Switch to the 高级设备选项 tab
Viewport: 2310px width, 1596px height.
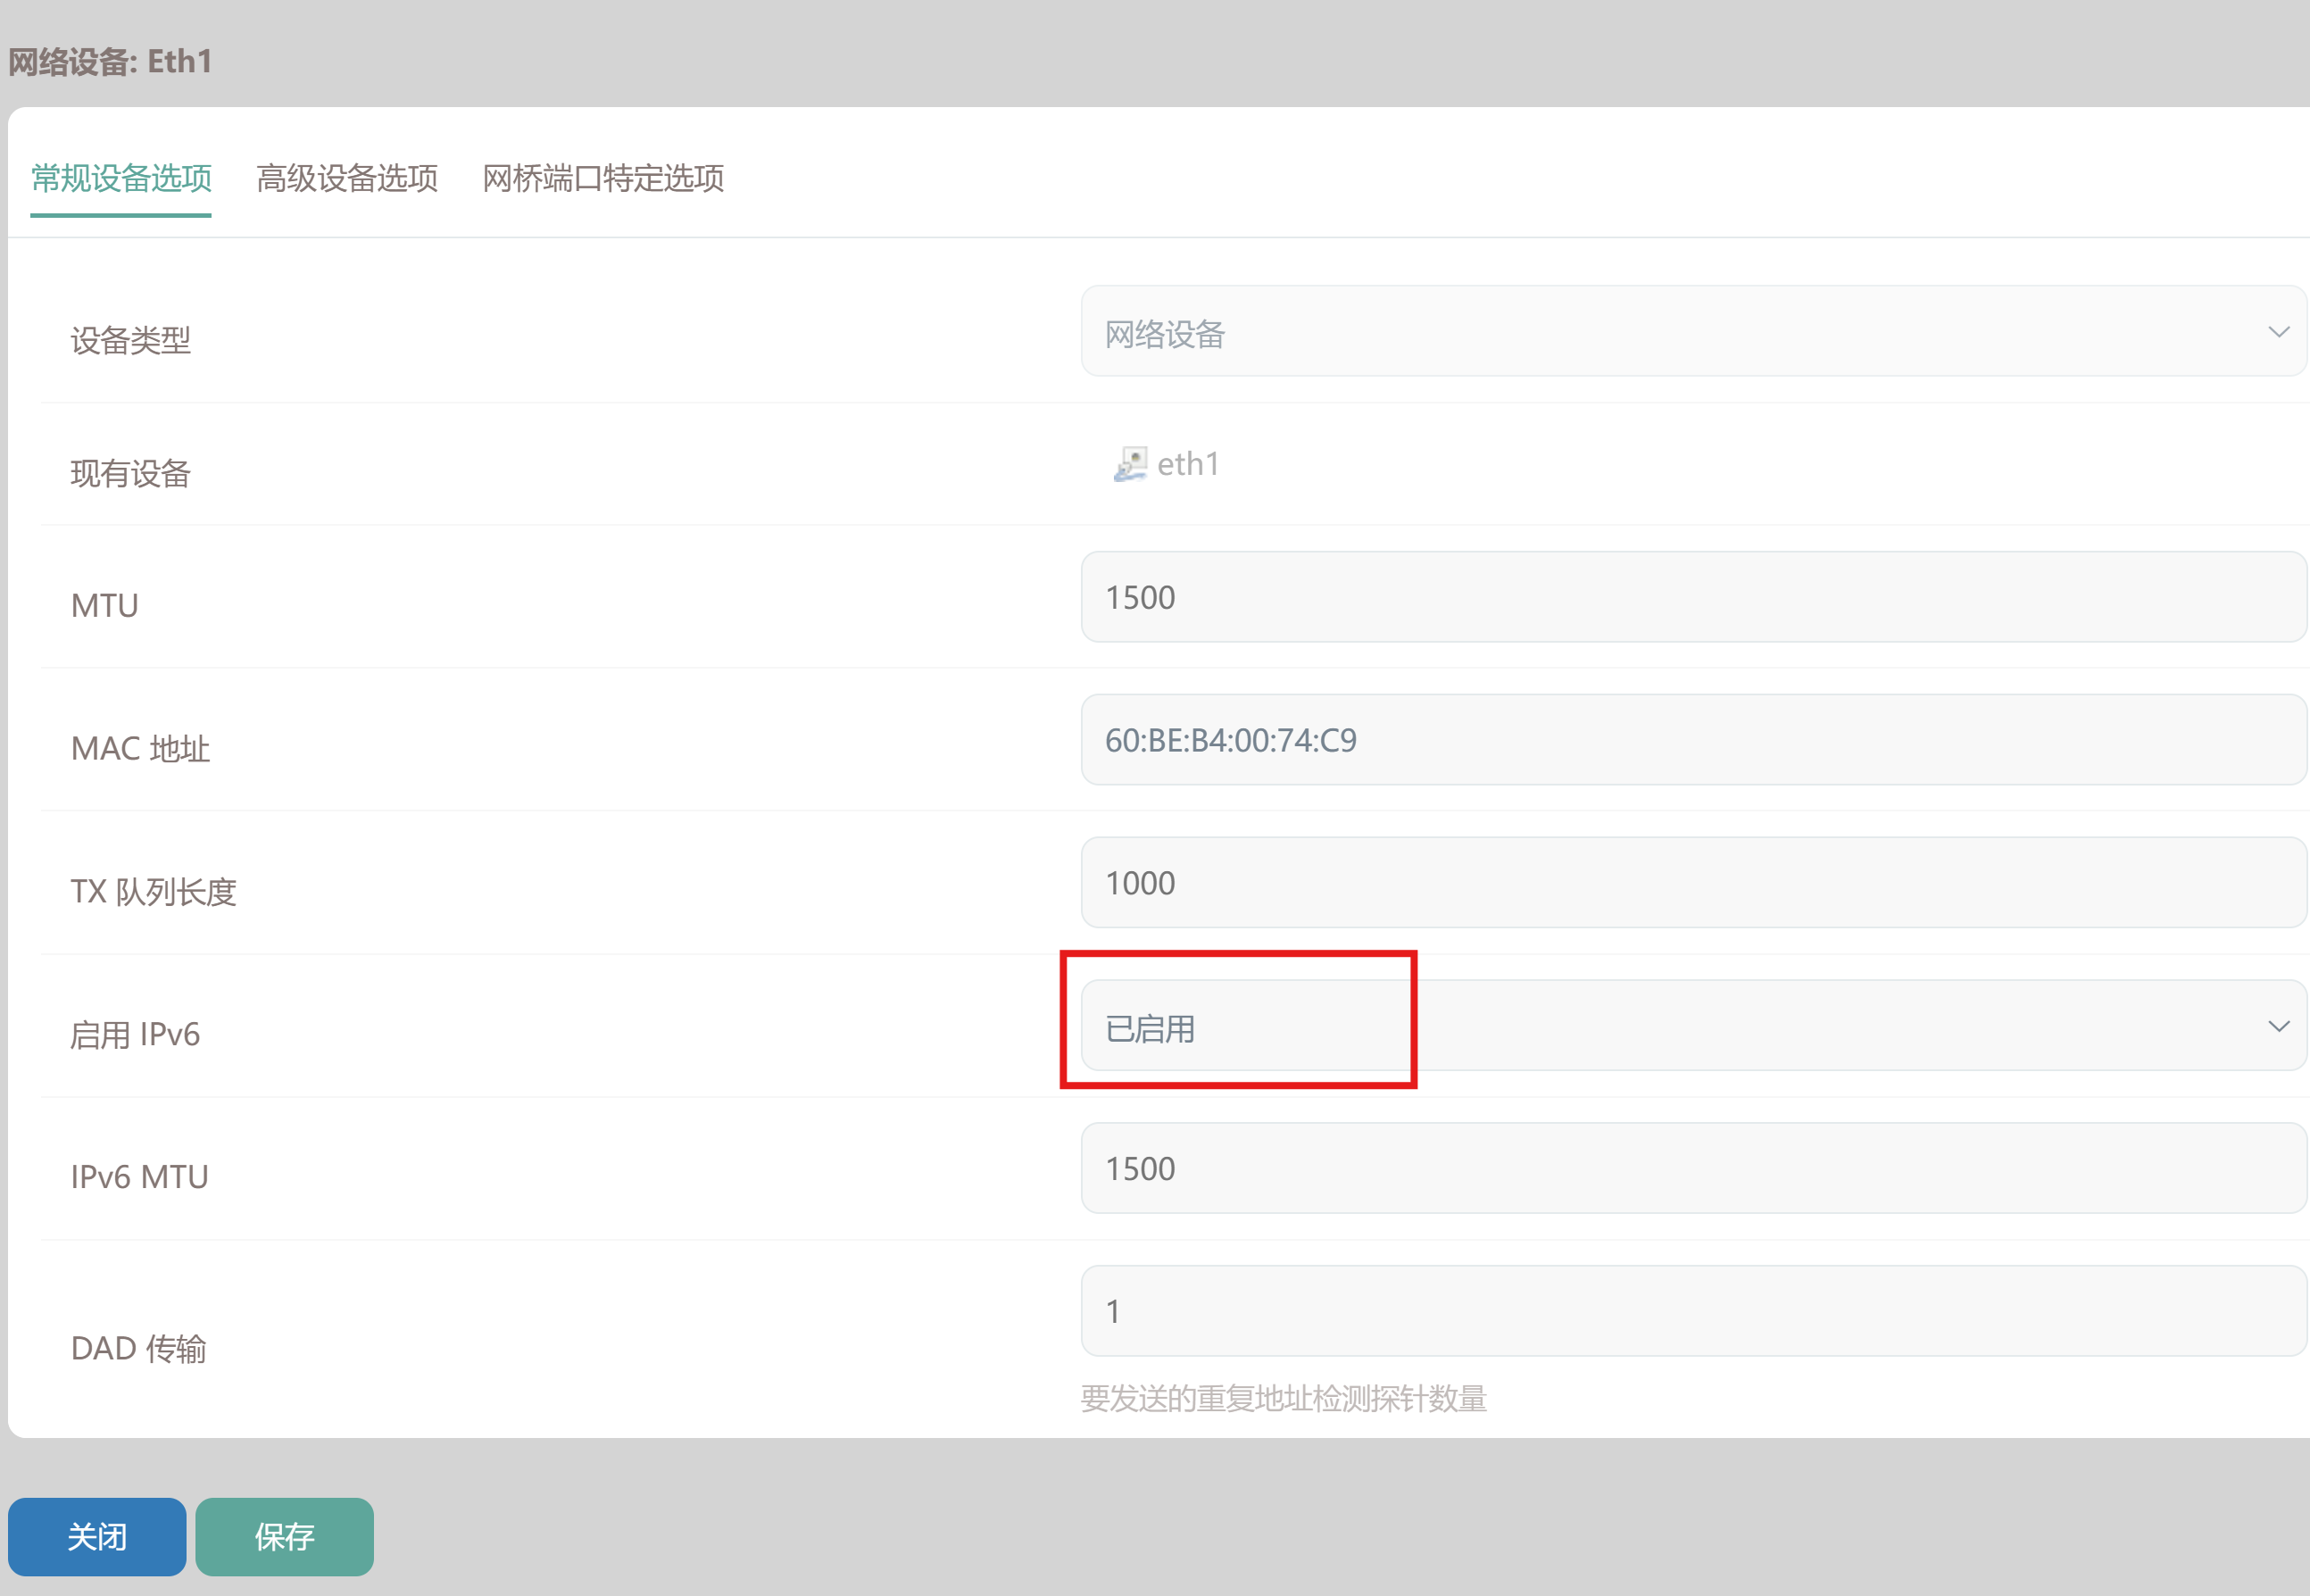pyautogui.click(x=347, y=178)
